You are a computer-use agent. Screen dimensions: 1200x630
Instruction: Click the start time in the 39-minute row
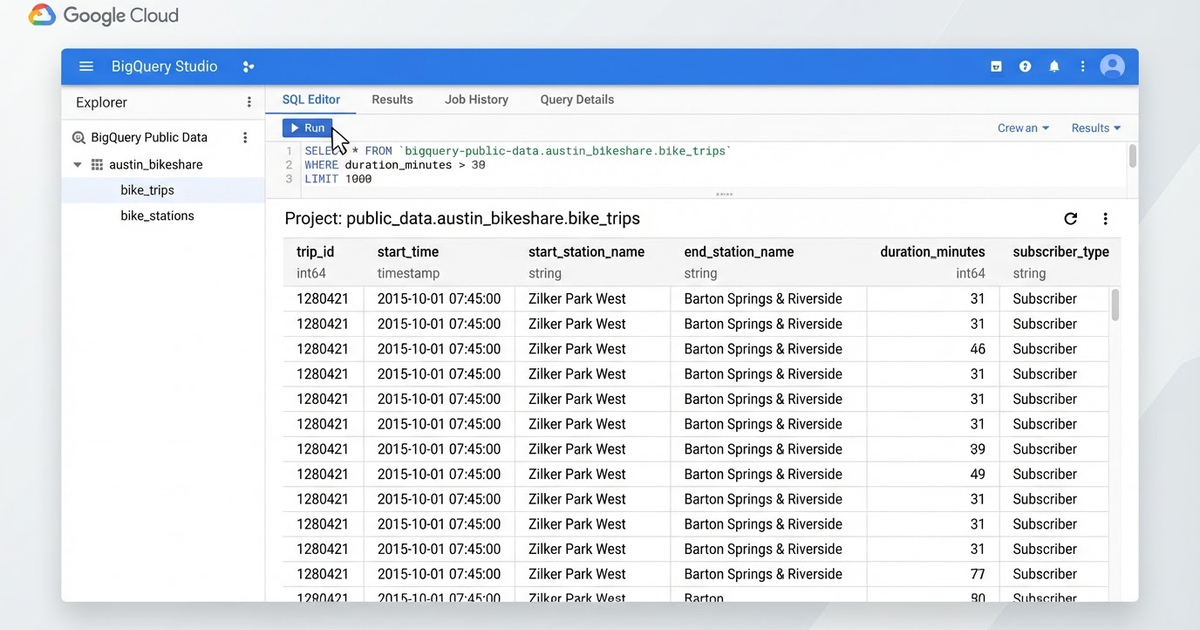[x=439, y=449]
